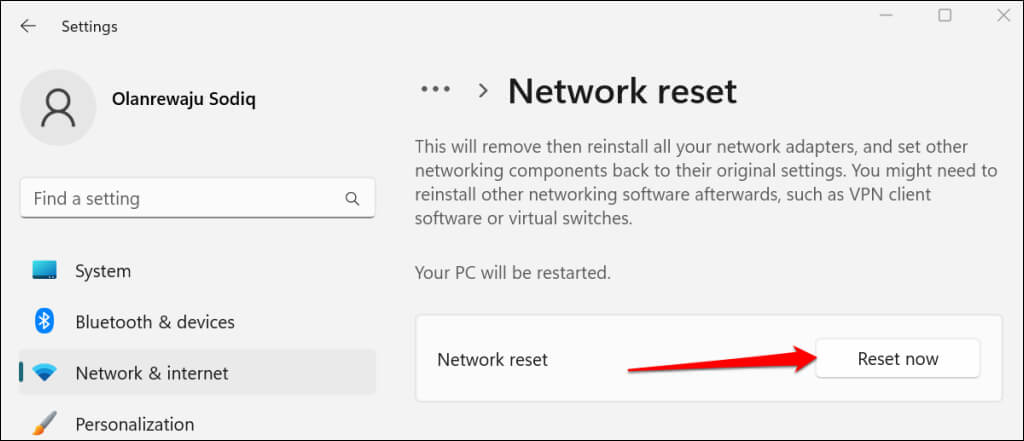The height and width of the screenshot is (441, 1024).
Task: Click the Wi-Fi icon beside Network & internet
Action: click(44, 373)
